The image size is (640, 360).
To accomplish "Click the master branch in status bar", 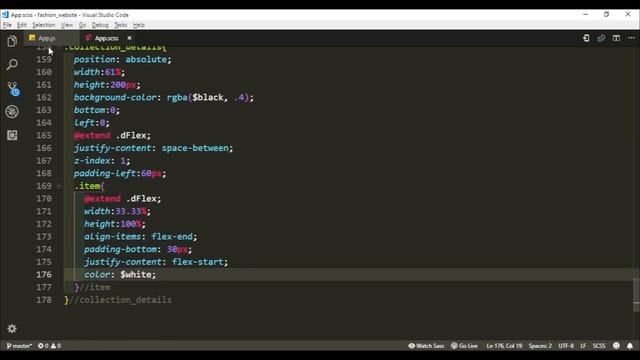I will 19,346.
